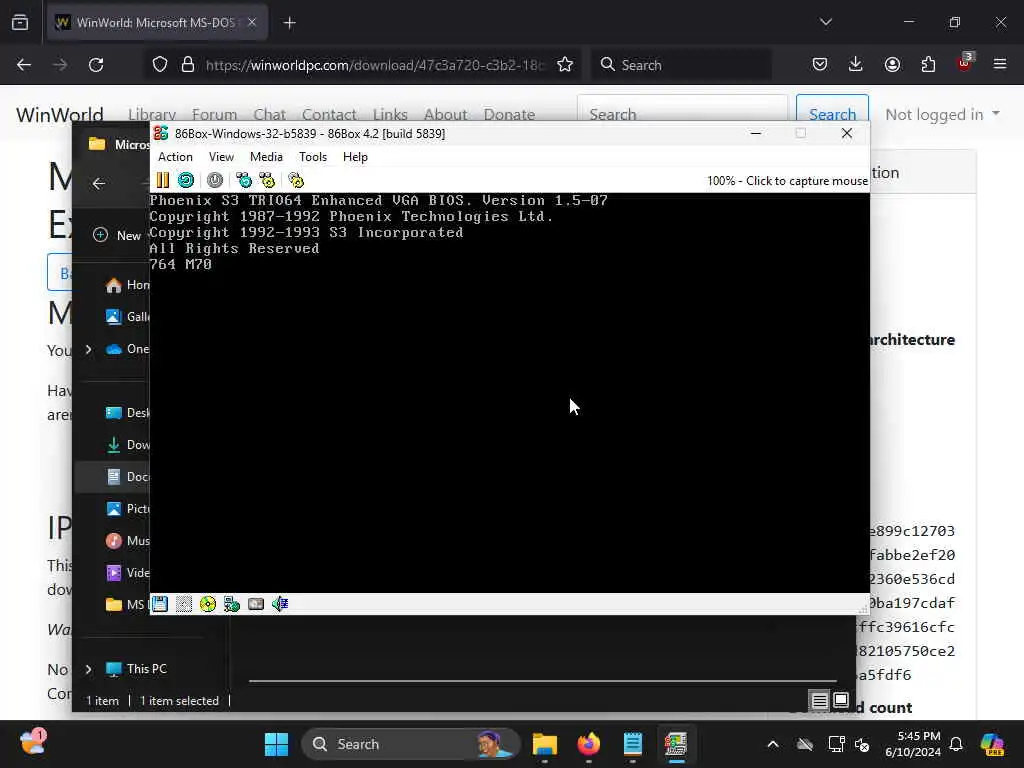Open notifications bell in taskbar
Image resolution: width=1024 pixels, height=768 pixels.
pyautogui.click(x=956, y=744)
